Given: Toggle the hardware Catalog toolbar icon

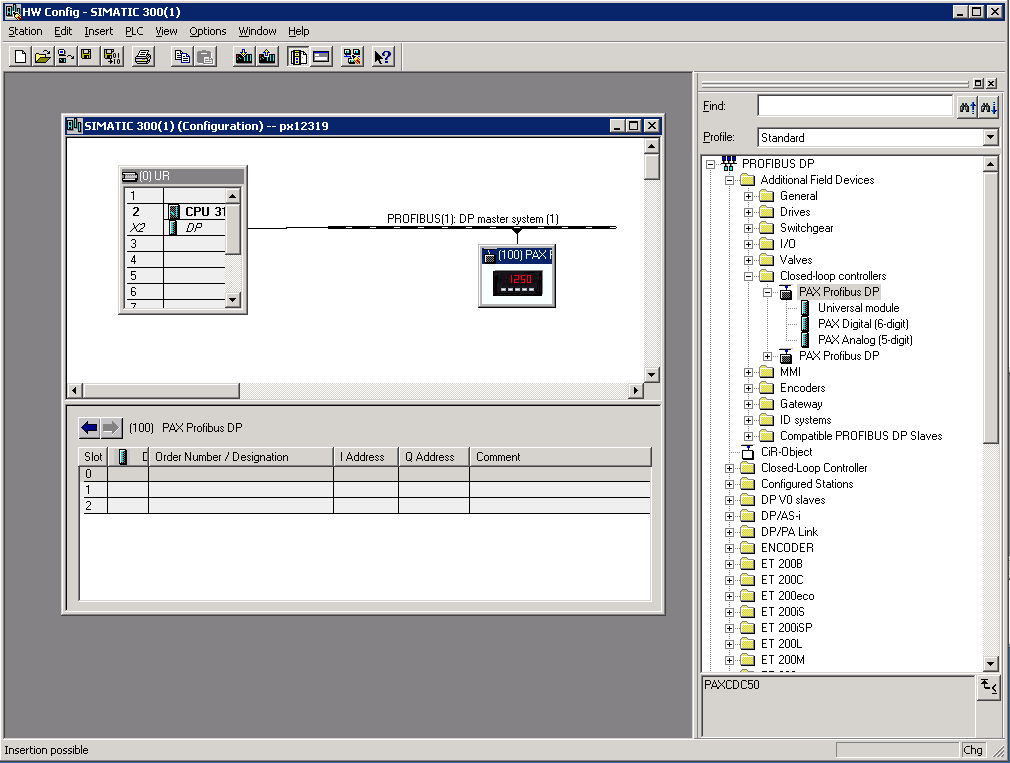Looking at the screenshot, I should click(298, 57).
